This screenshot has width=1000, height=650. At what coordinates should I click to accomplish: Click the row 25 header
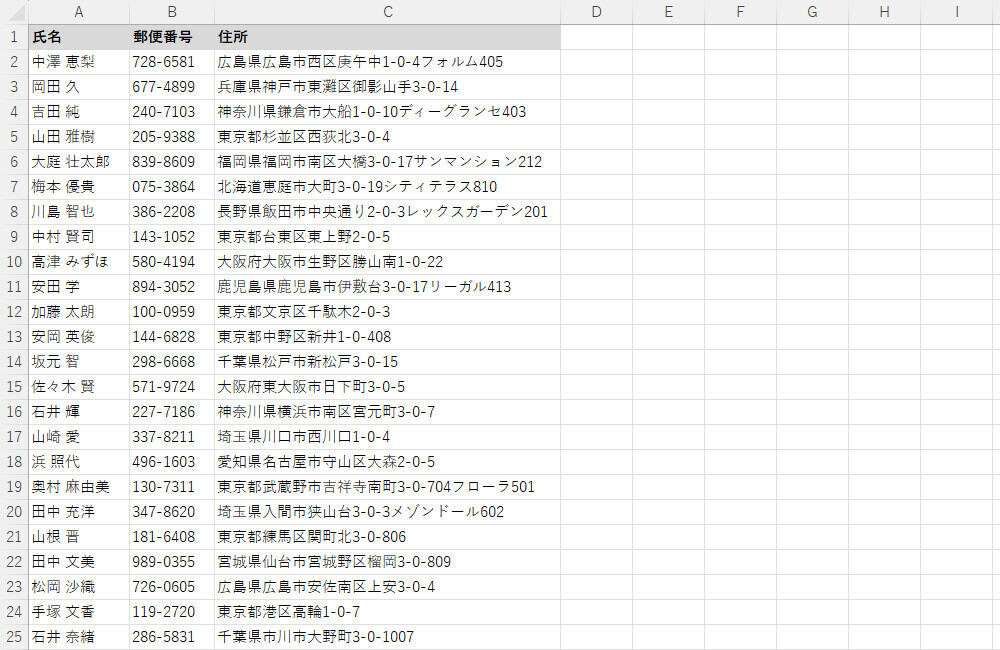click(x=14, y=637)
